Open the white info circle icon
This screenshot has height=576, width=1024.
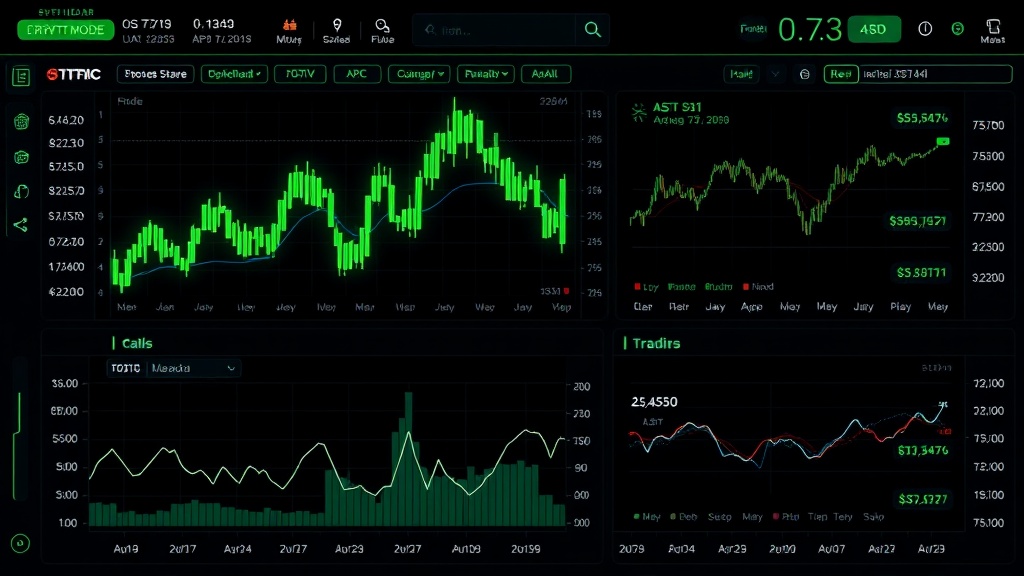click(925, 29)
